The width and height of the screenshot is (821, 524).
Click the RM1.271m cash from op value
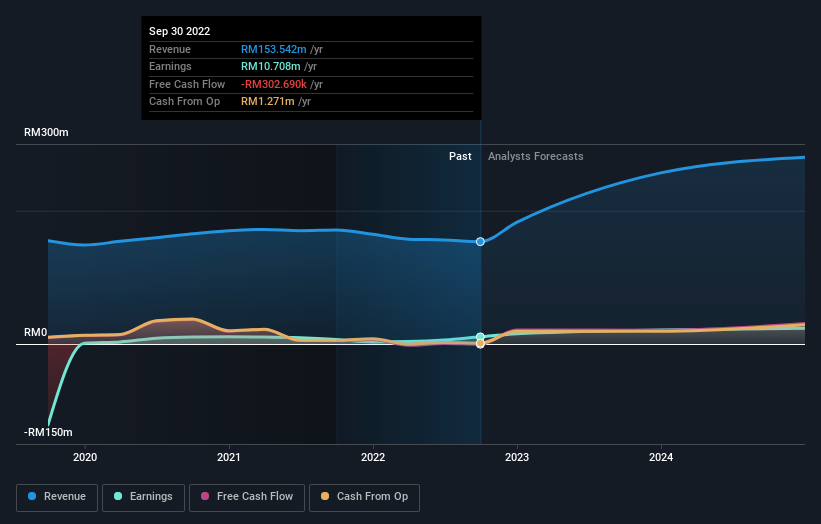tap(268, 102)
